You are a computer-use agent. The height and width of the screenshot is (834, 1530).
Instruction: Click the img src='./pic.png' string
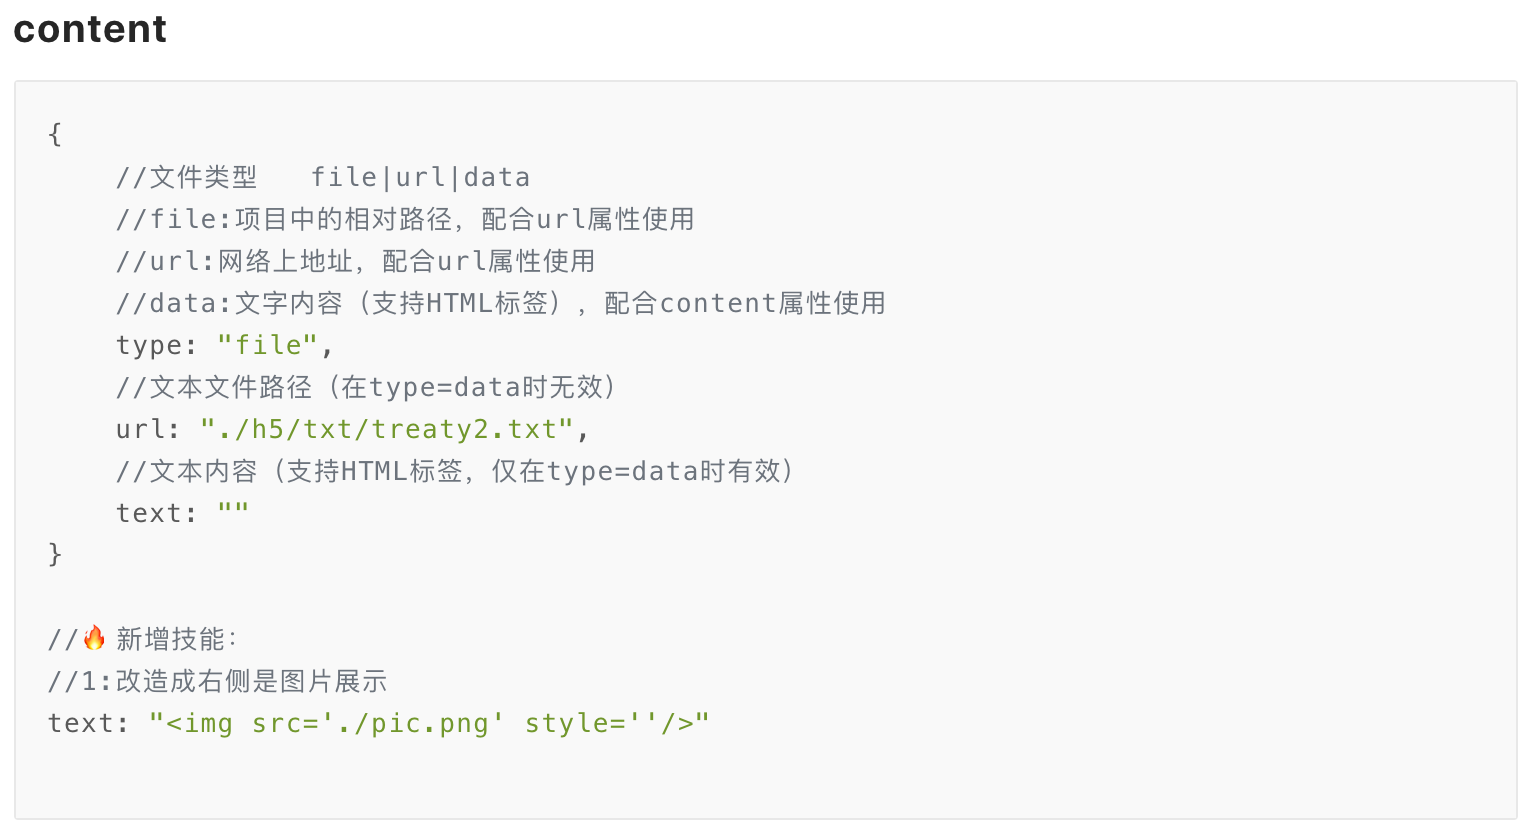429,723
